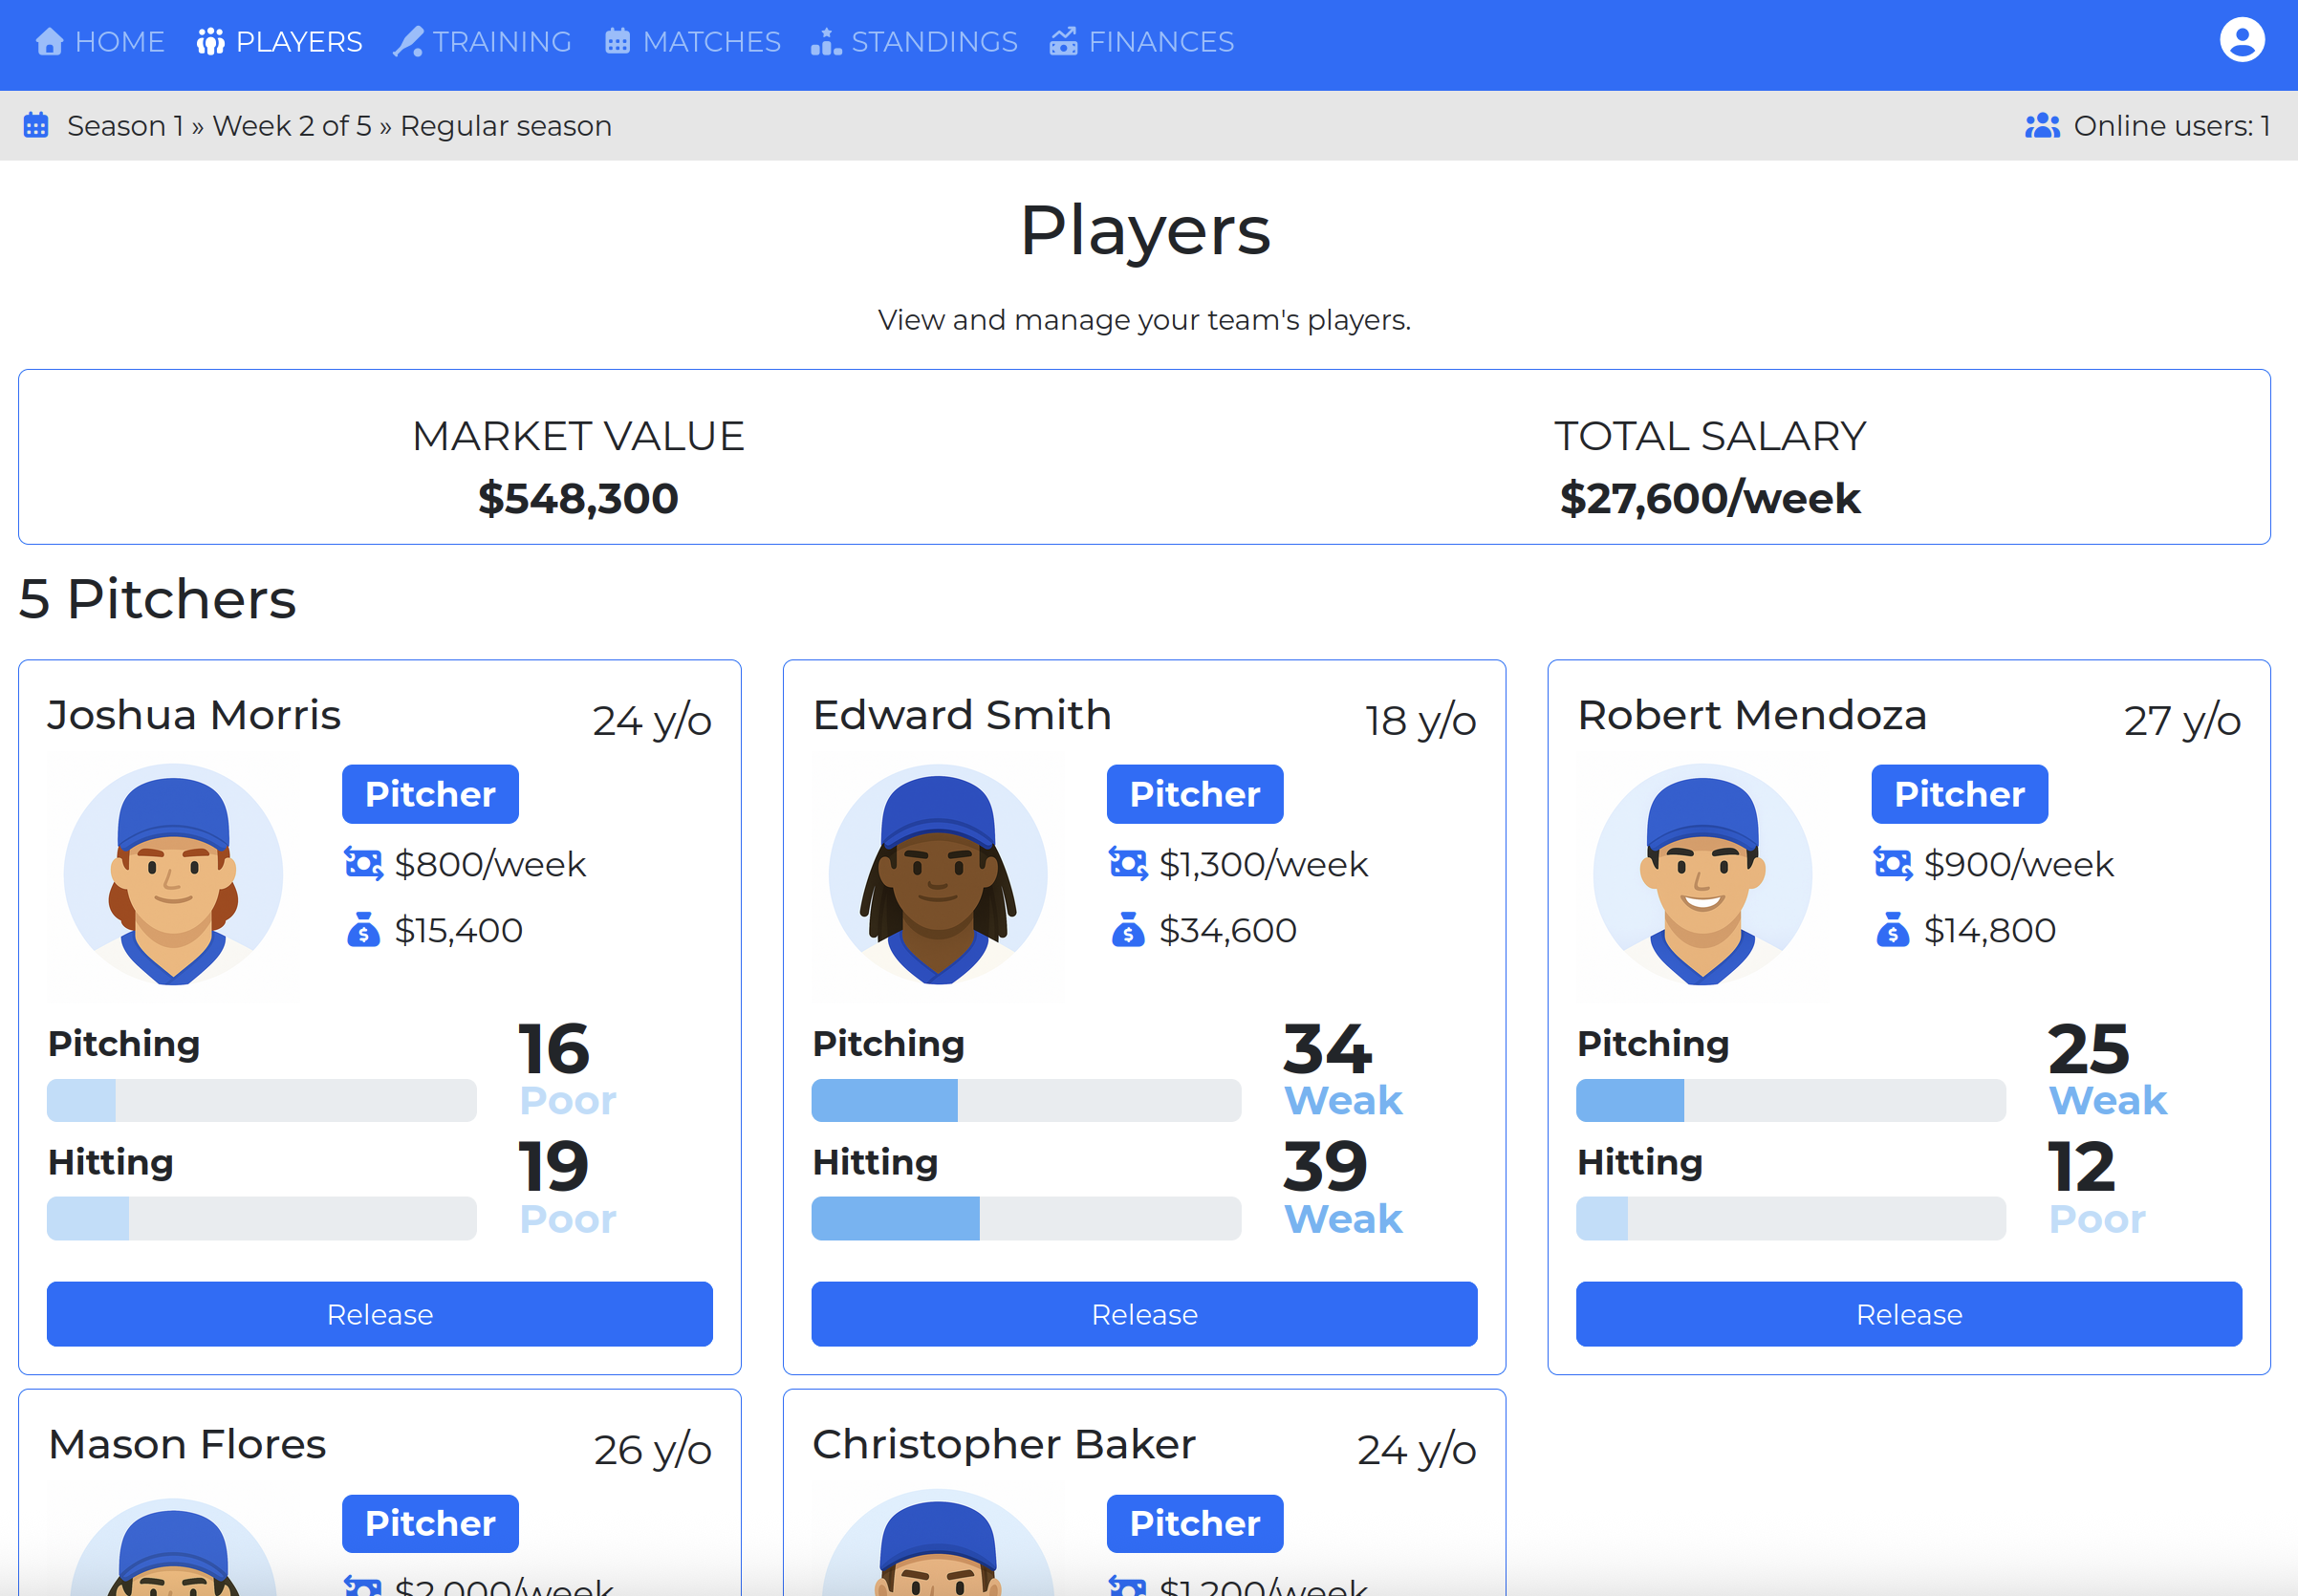Open the Training menu item
The image size is (2298, 1596).
[x=483, y=42]
